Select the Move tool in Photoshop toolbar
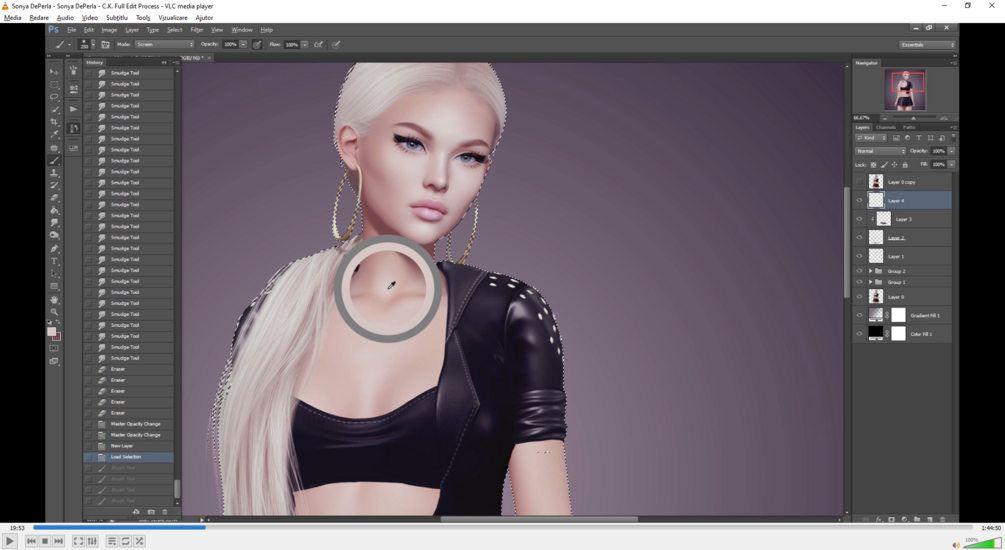The width and height of the screenshot is (1005, 550). 54,72
